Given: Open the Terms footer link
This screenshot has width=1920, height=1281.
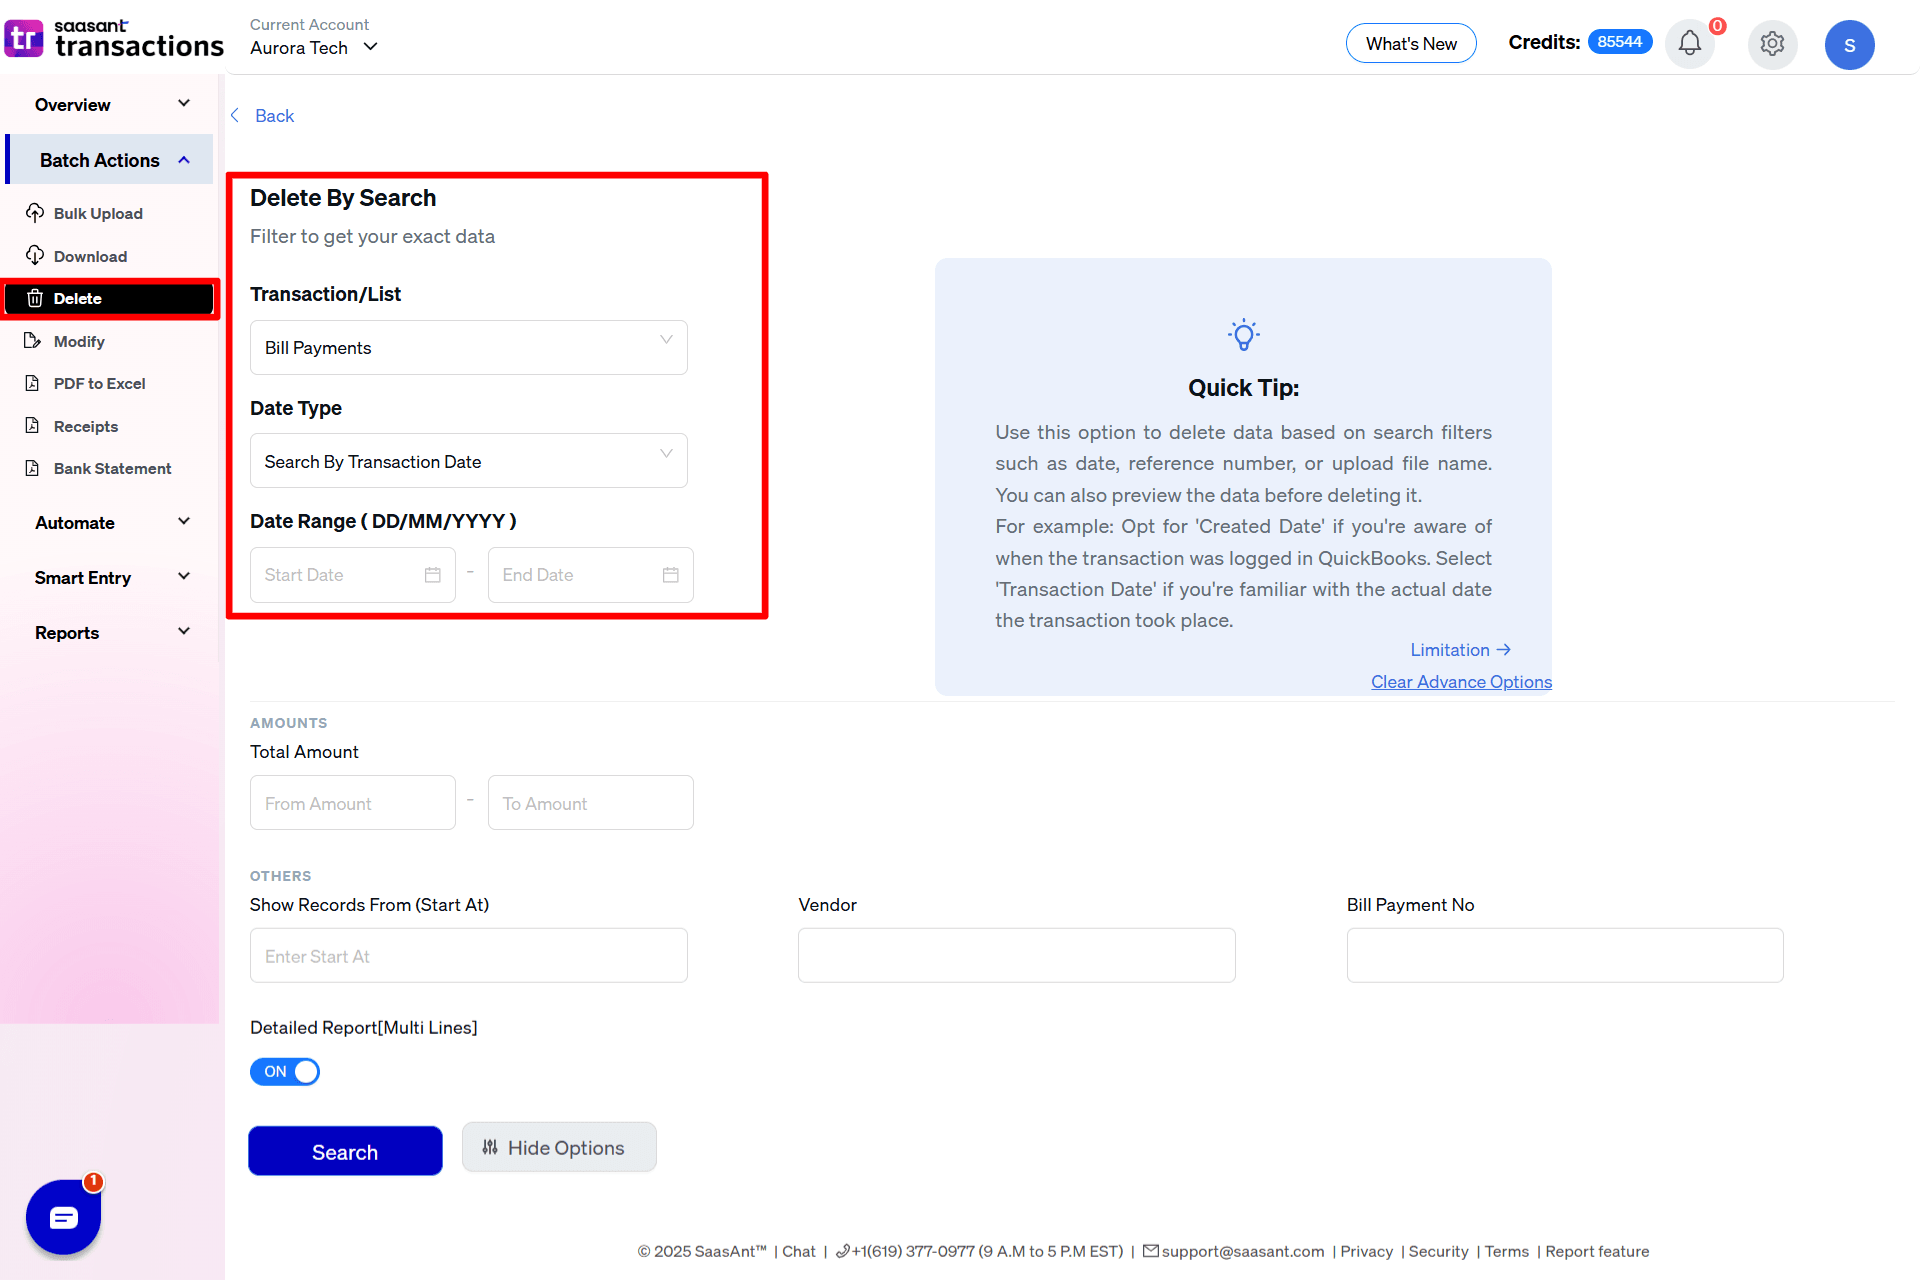Looking at the screenshot, I should [1506, 1252].
